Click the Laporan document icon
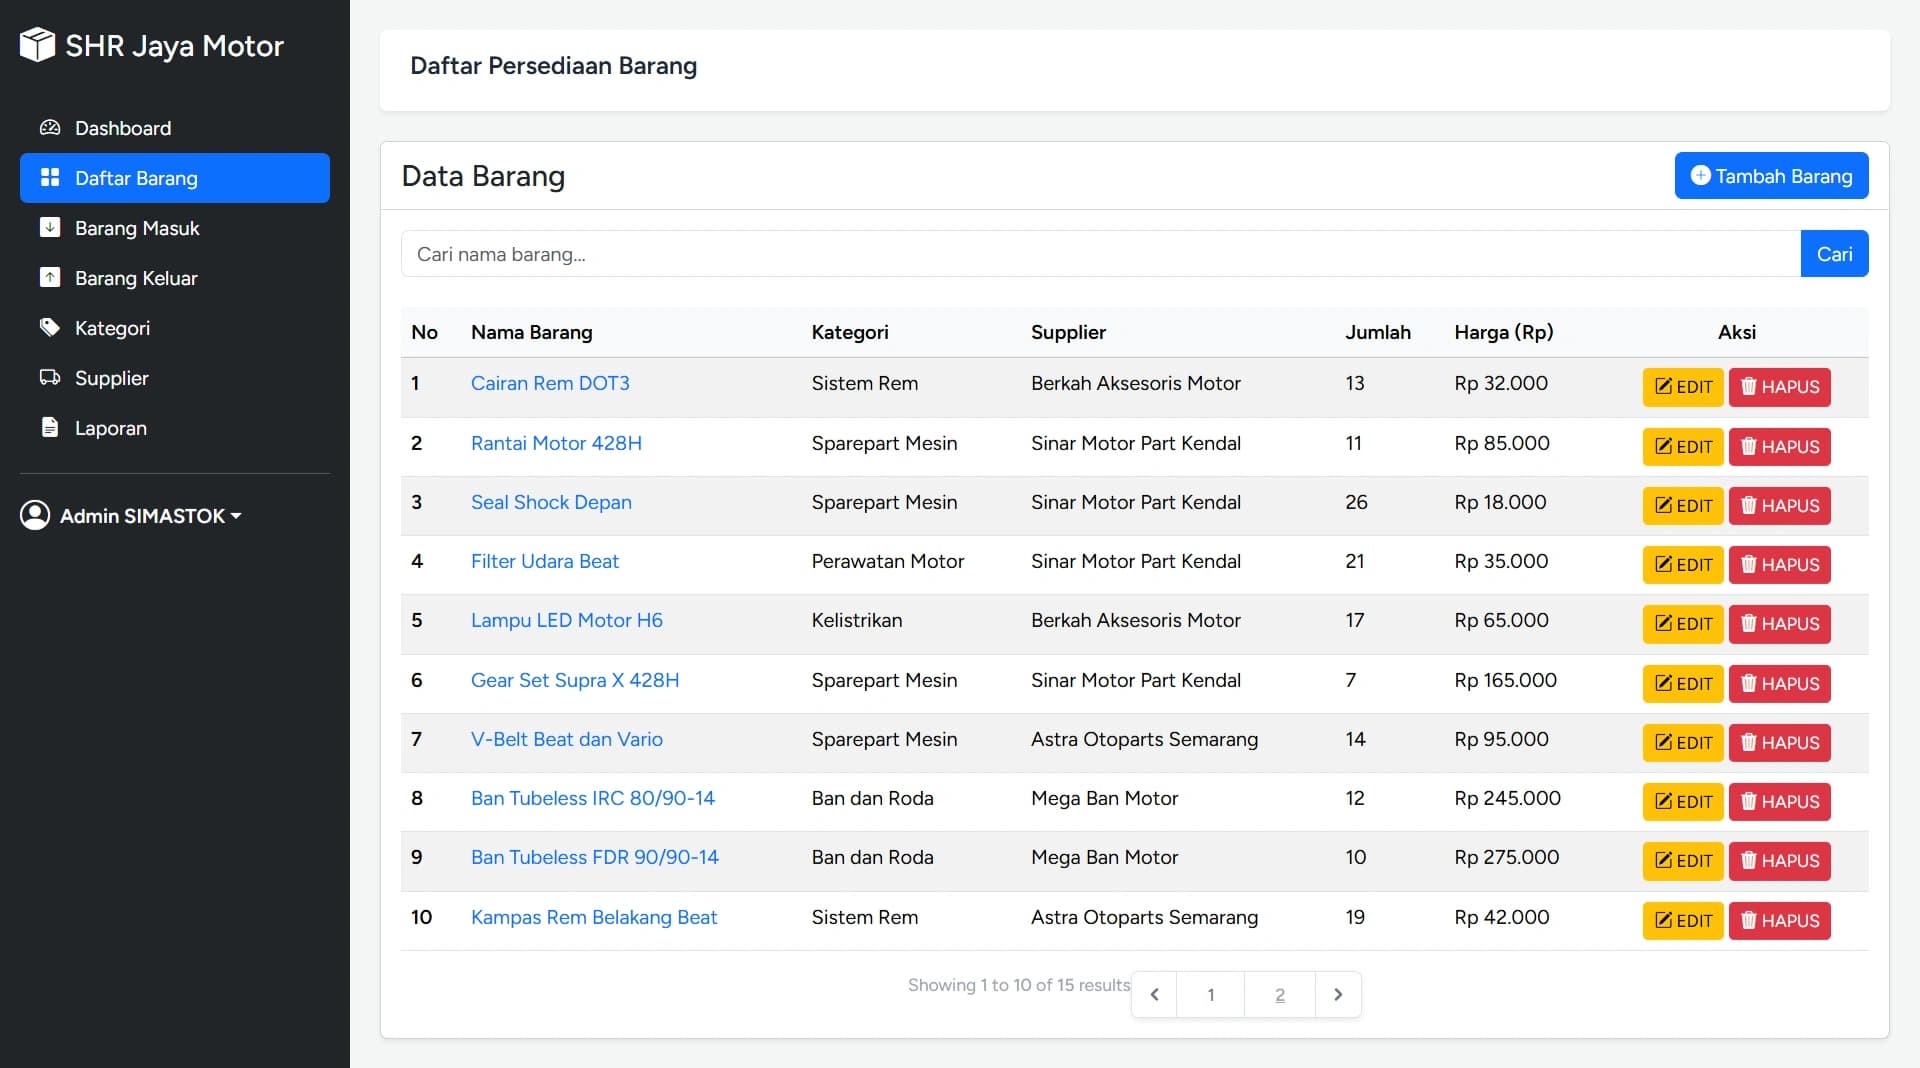This screenshot has height=1068, width=1920. coord(50,427)
